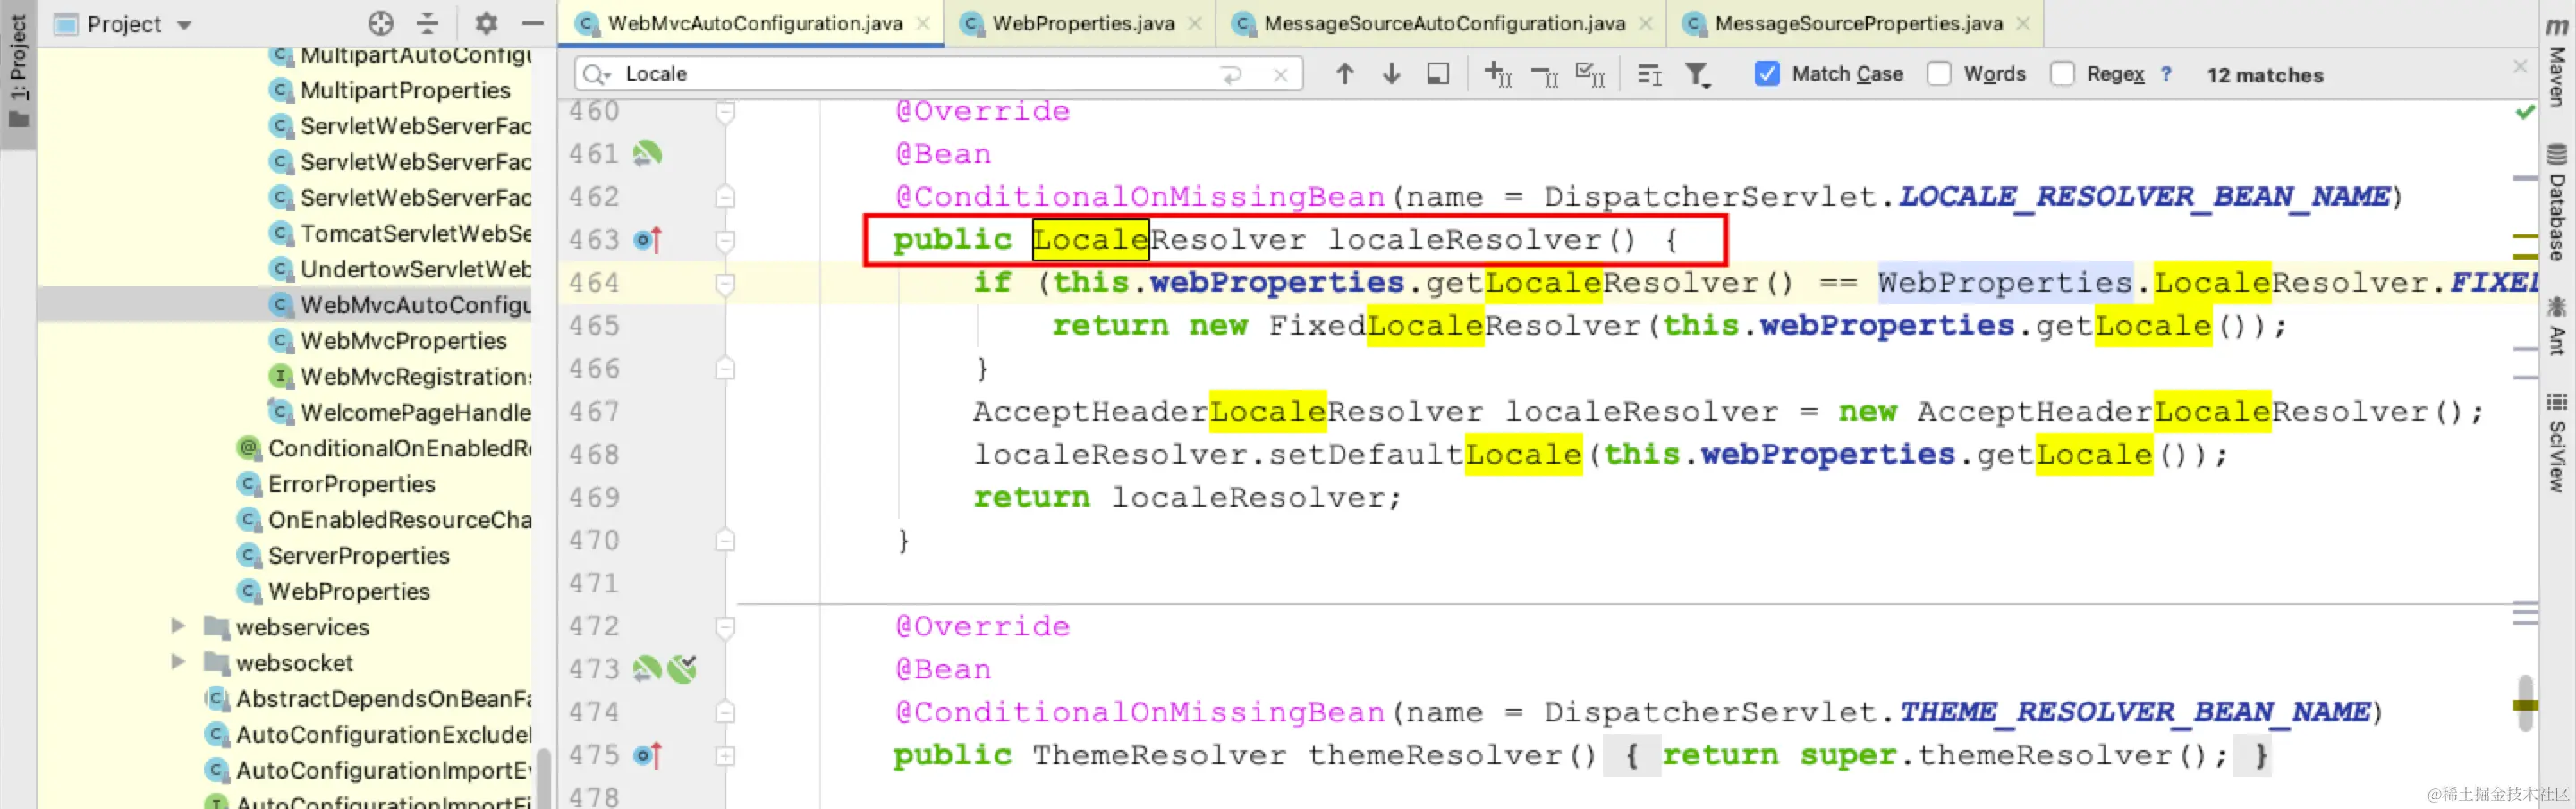Click the locate-in-project target icon
The height and width of the screenshot is (809, 2576).
click(x=381, y=23)
